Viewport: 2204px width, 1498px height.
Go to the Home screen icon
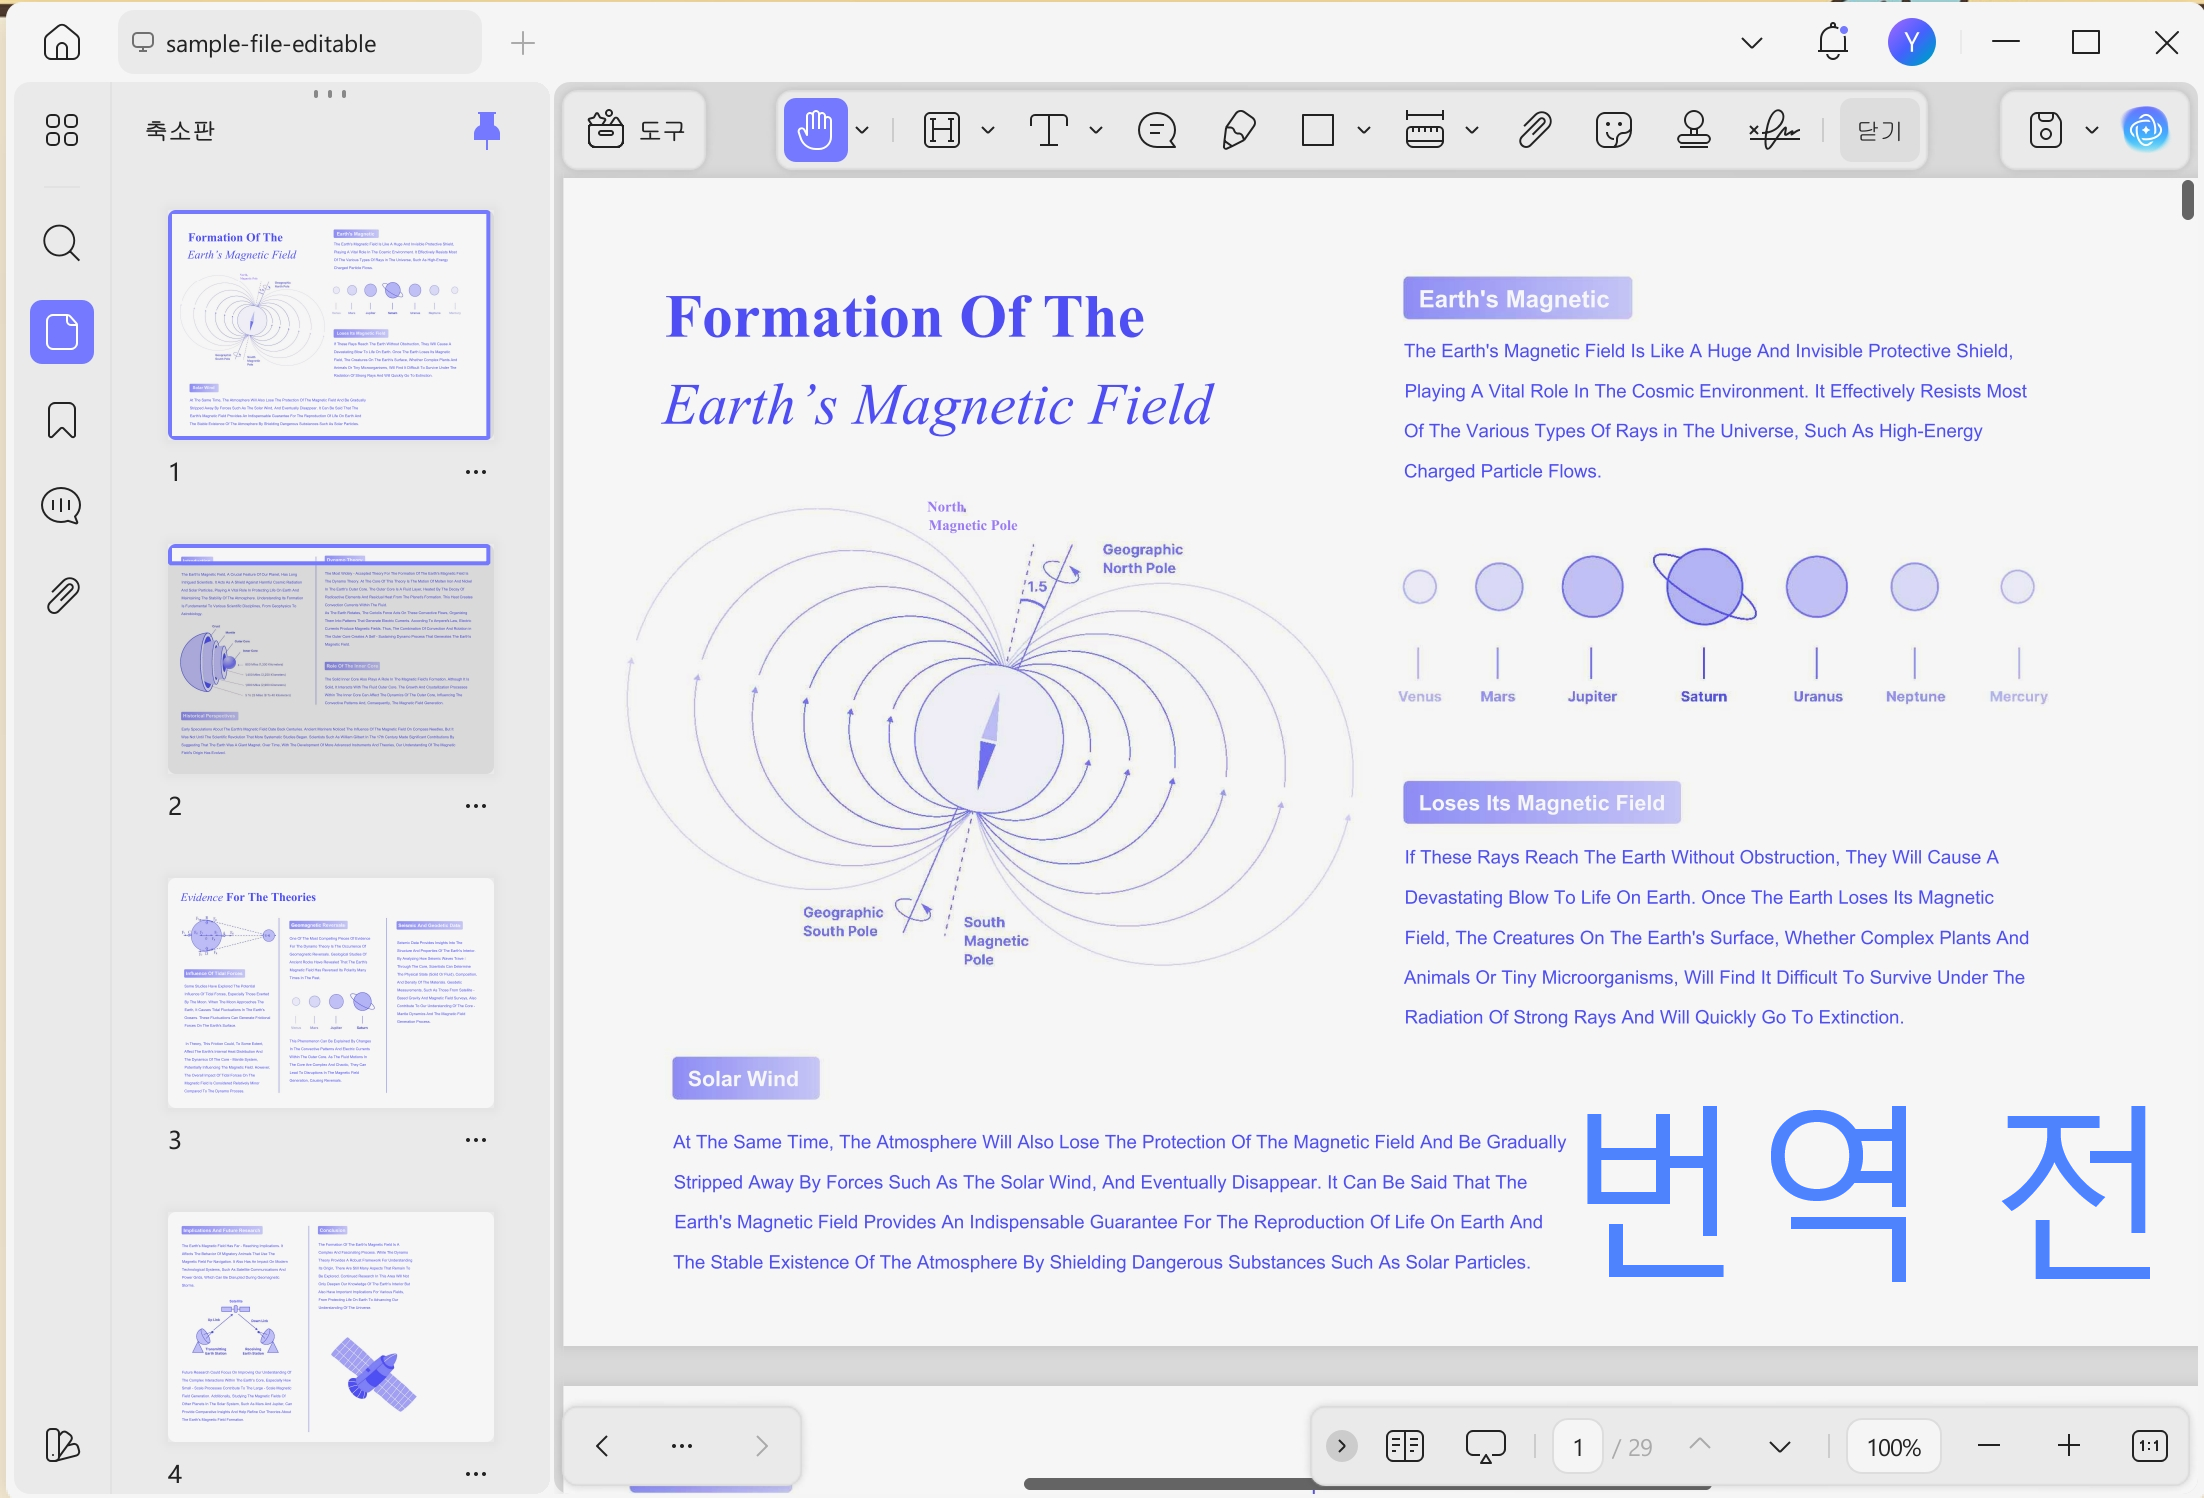point(62,43)
